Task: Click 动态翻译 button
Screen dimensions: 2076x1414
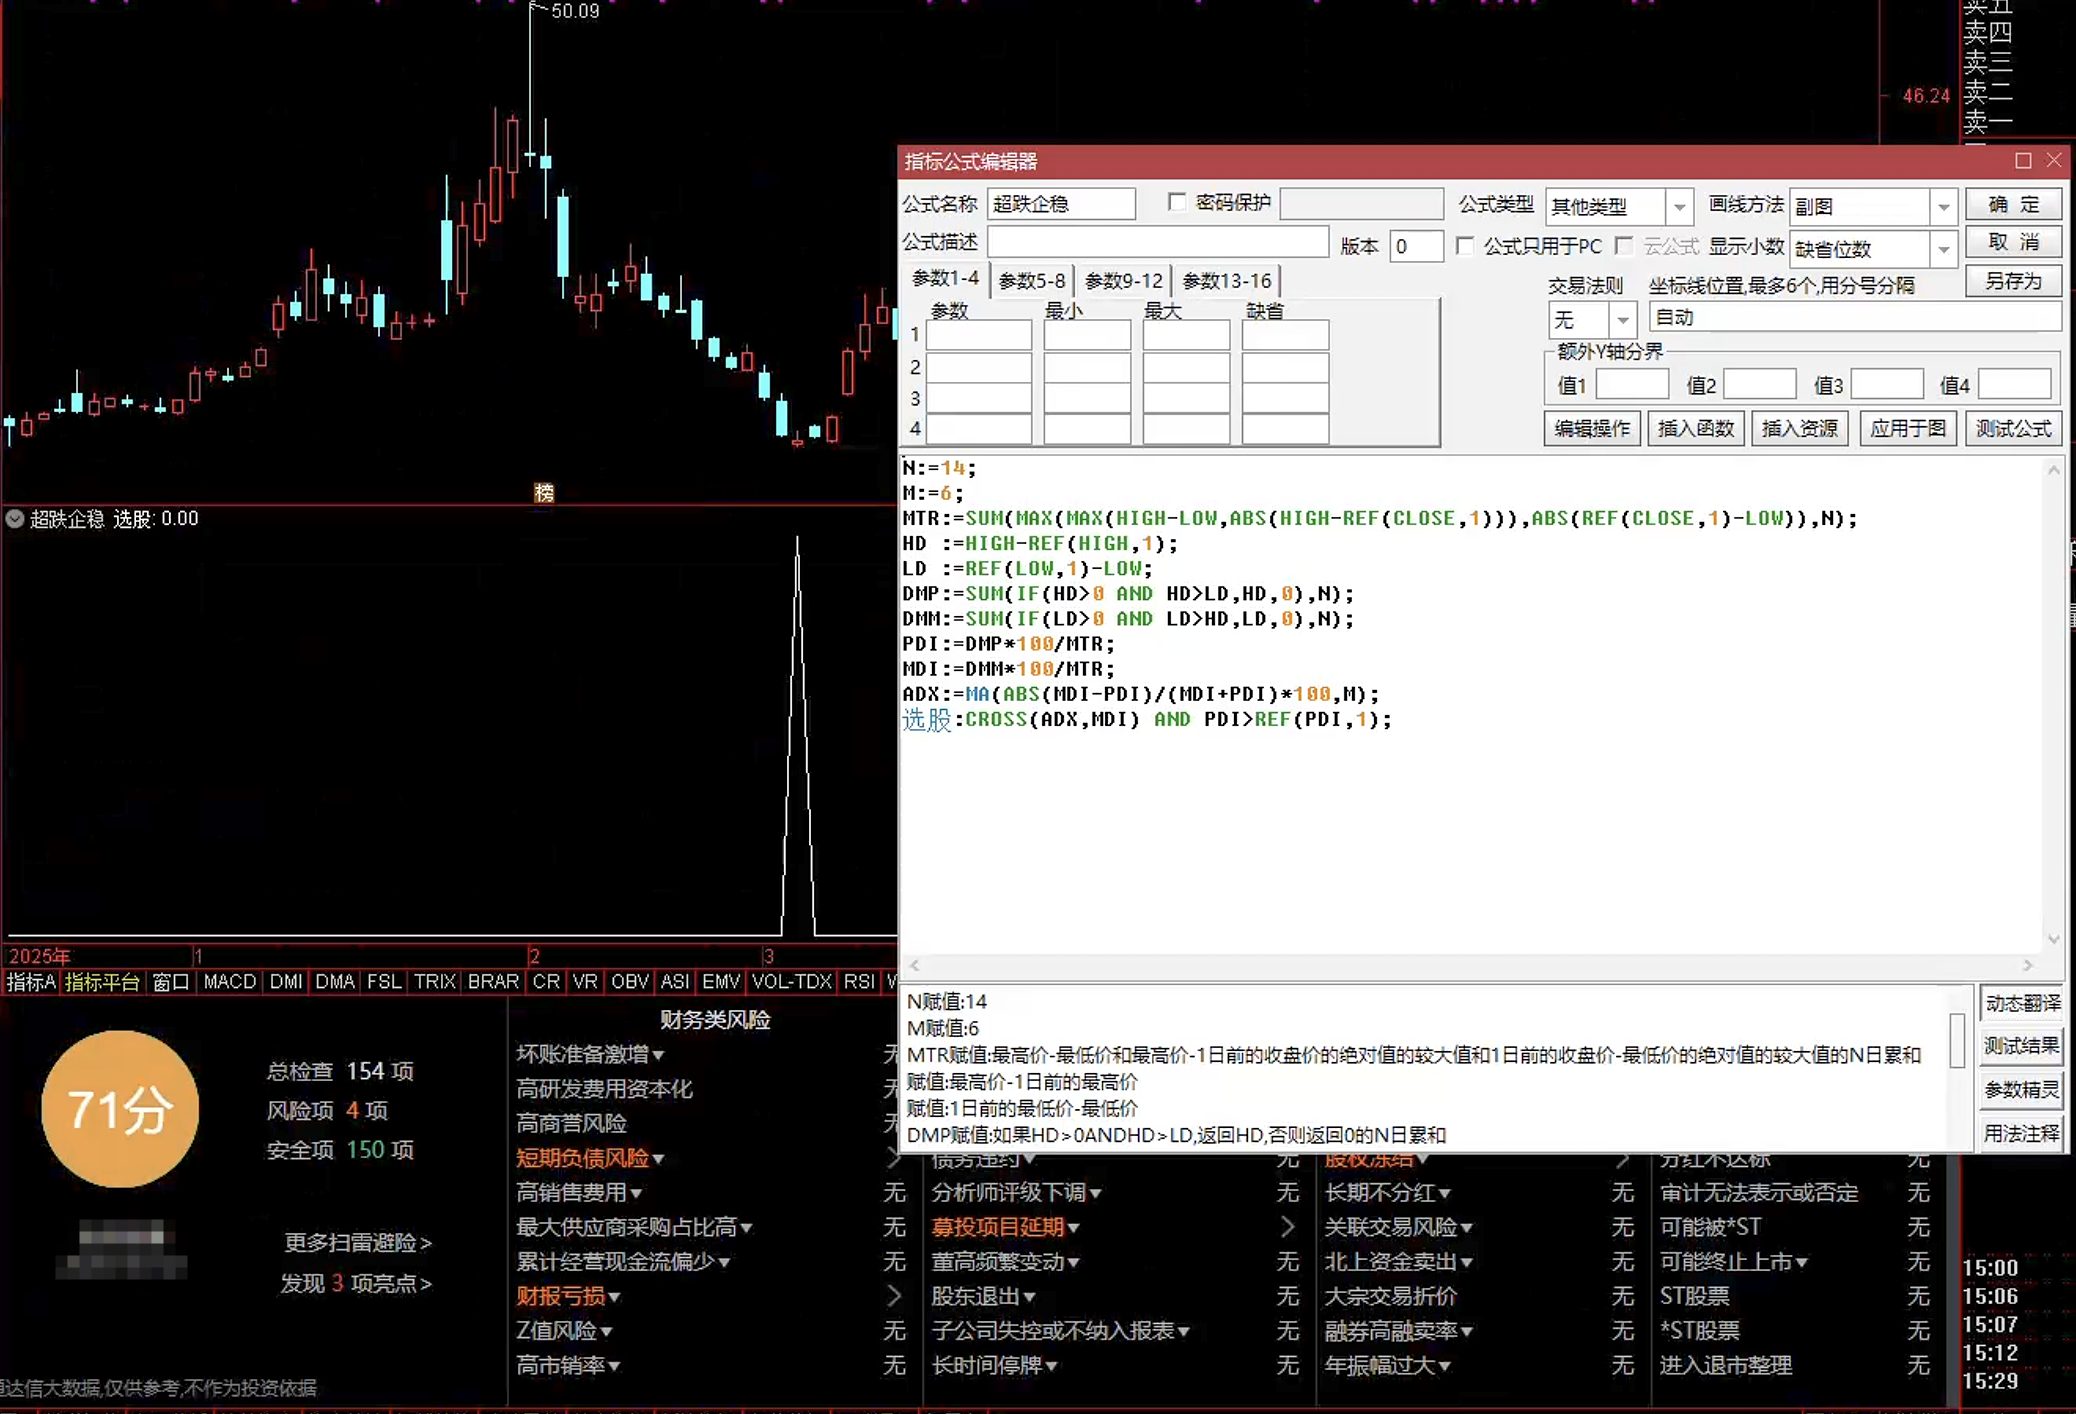Action: click(x=2022, y=1003)
